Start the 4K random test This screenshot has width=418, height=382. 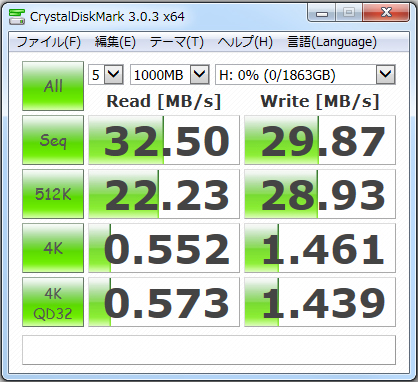(x=53, y=248)
